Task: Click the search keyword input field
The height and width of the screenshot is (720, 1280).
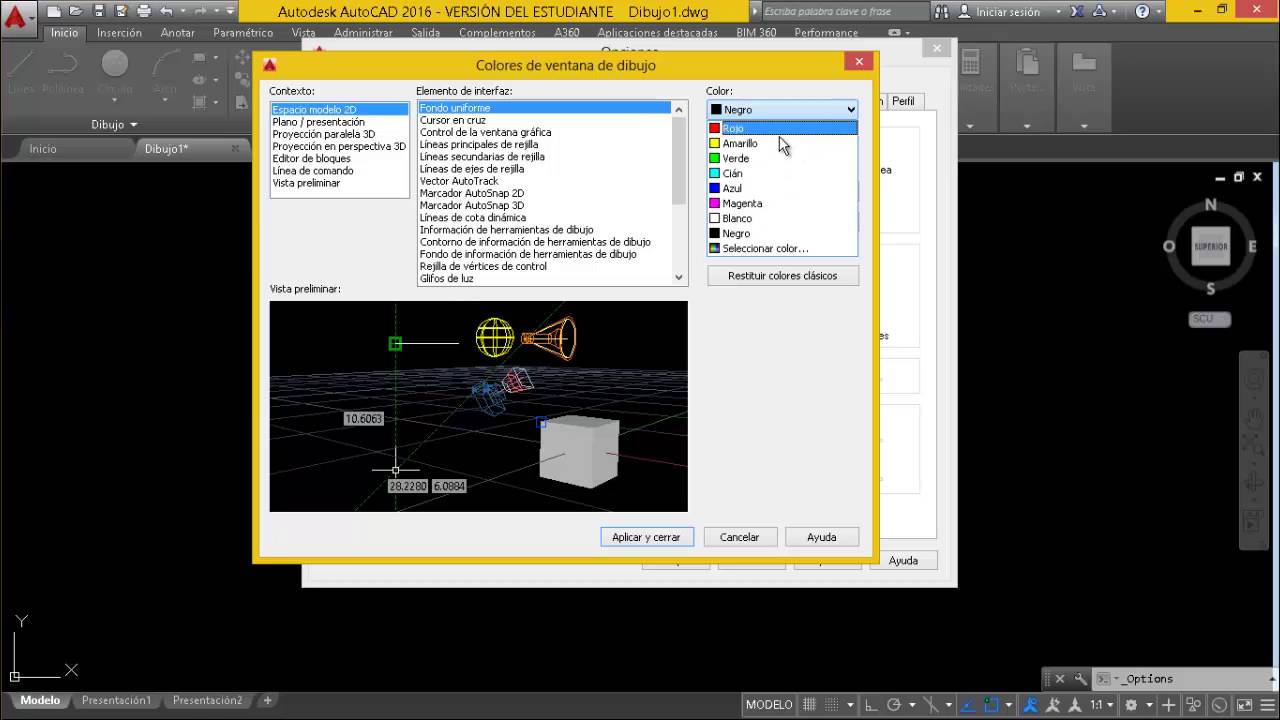Action: coord(844,12)
